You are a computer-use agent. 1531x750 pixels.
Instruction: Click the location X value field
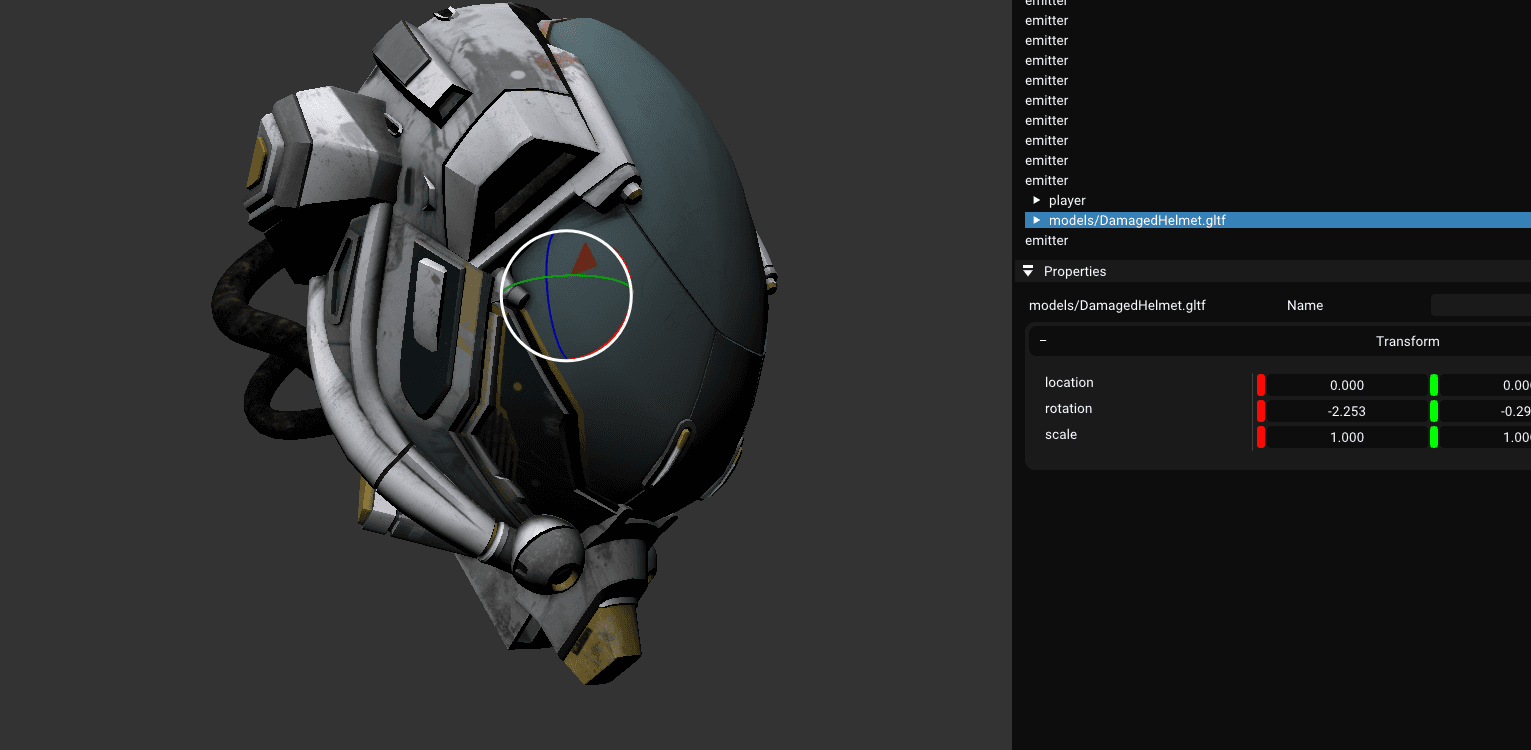(1346, 385)
